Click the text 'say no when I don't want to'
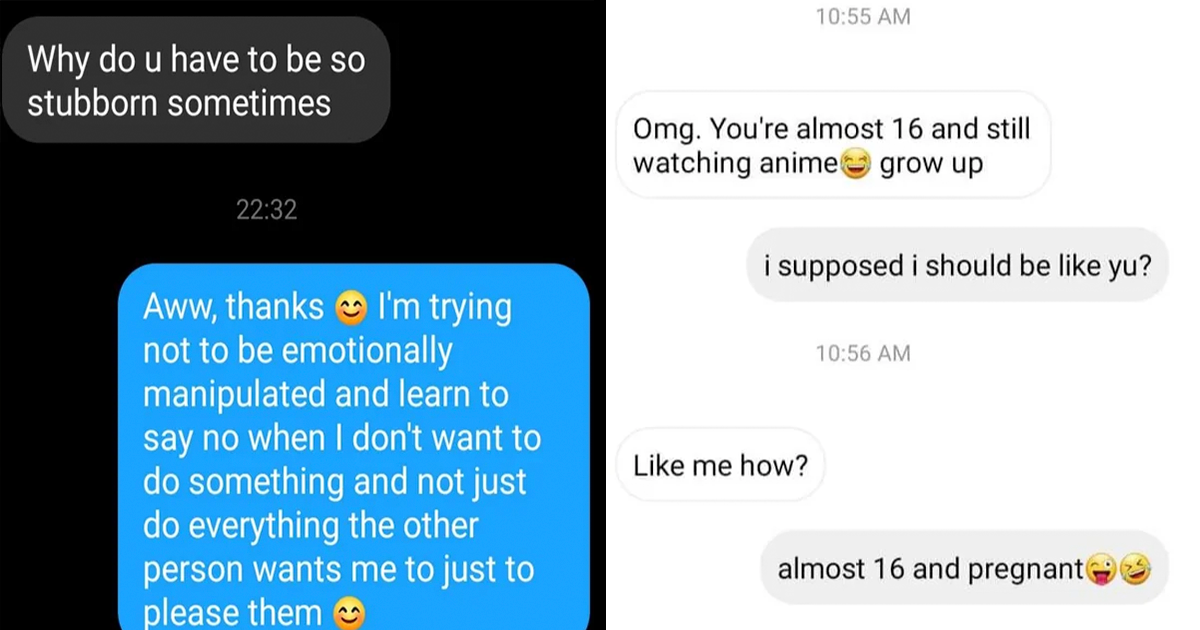 341,438
